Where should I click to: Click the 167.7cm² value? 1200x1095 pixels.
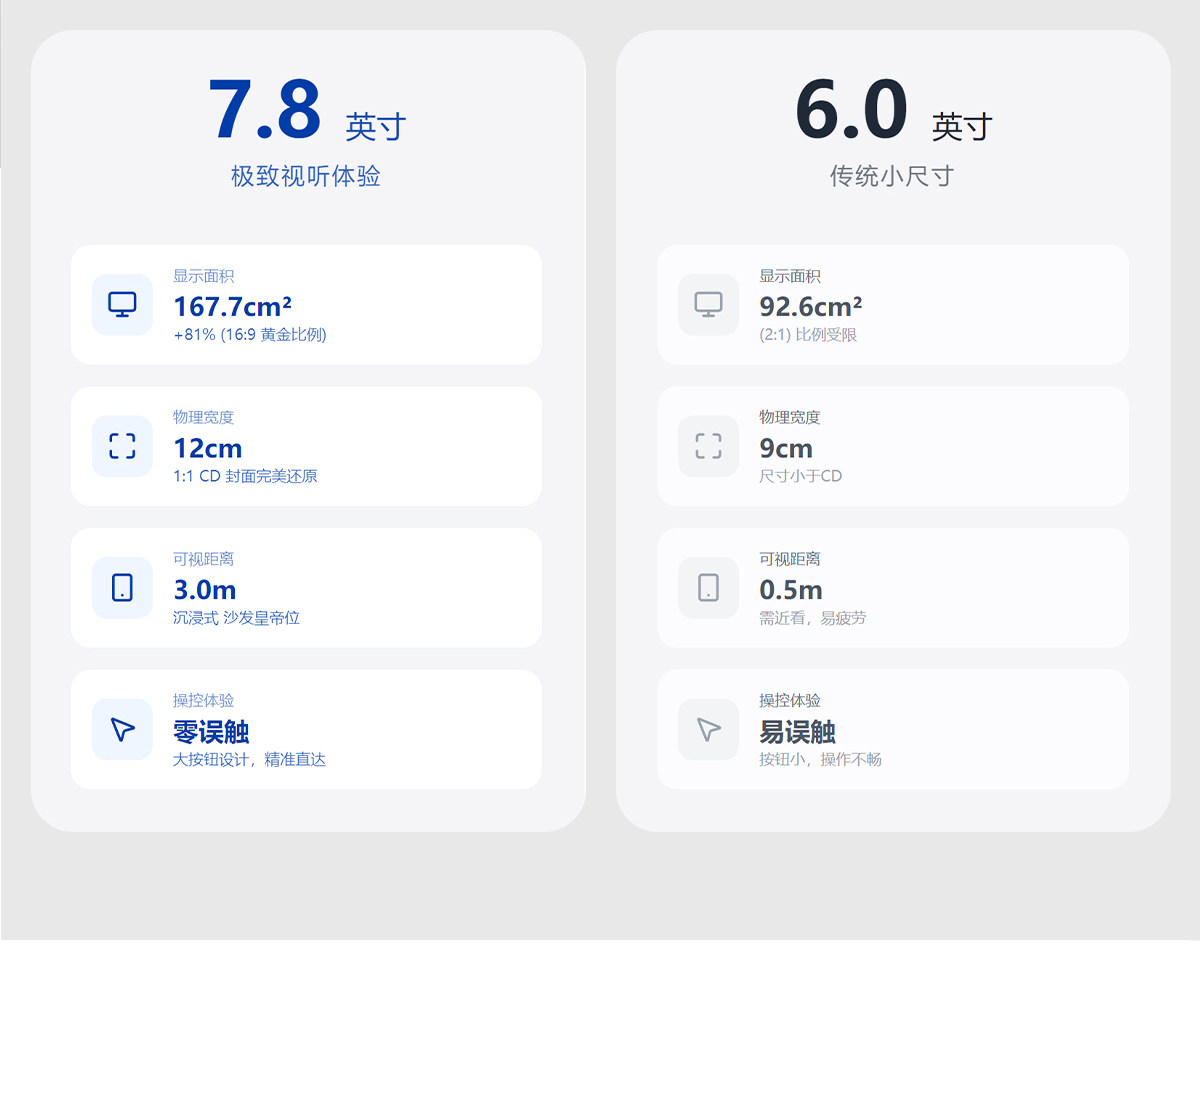[233, 306]
